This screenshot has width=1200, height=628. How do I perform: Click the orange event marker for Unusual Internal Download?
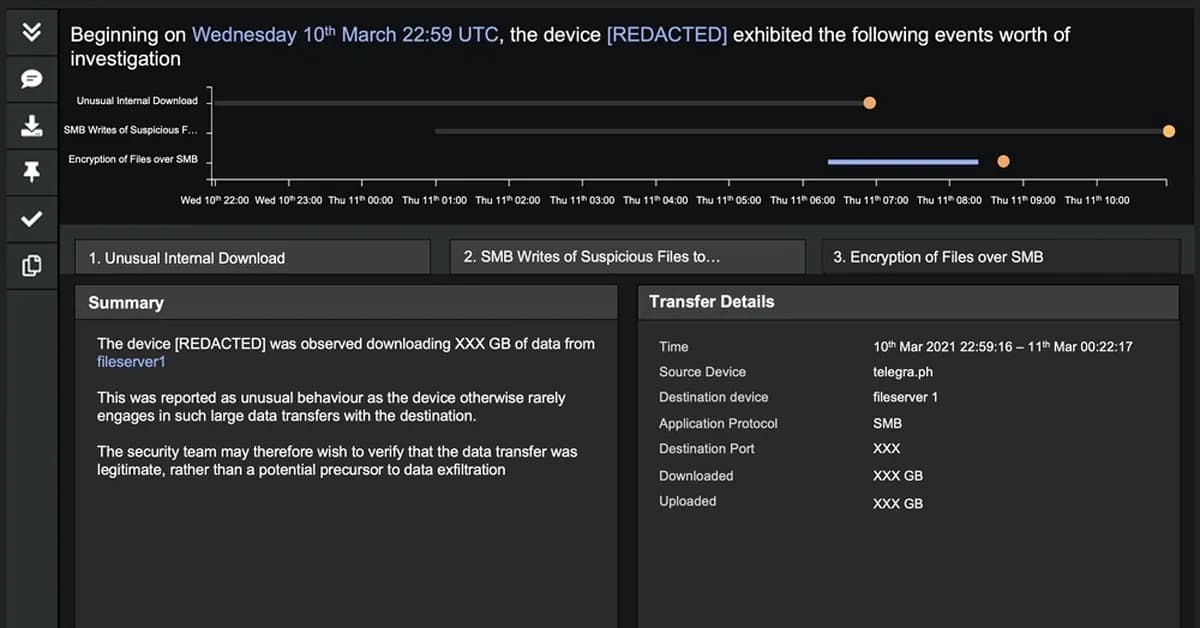[x=869, y=102]
